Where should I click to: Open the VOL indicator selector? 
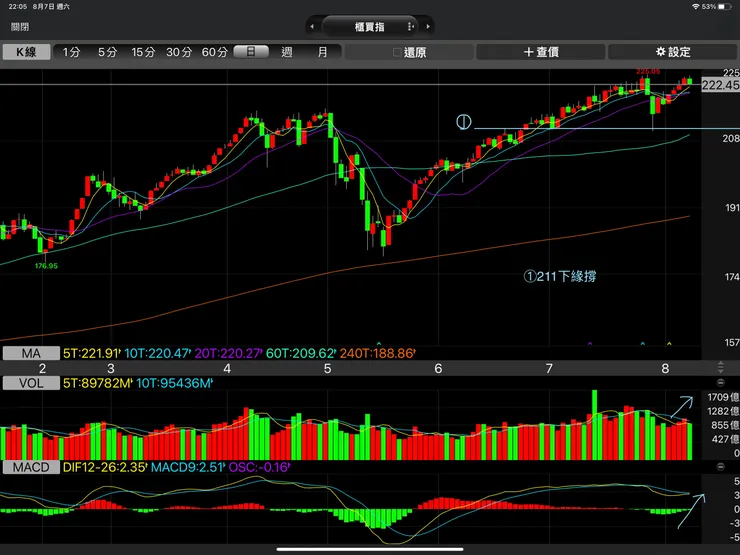pyautogui.click(x=31, y=383)
